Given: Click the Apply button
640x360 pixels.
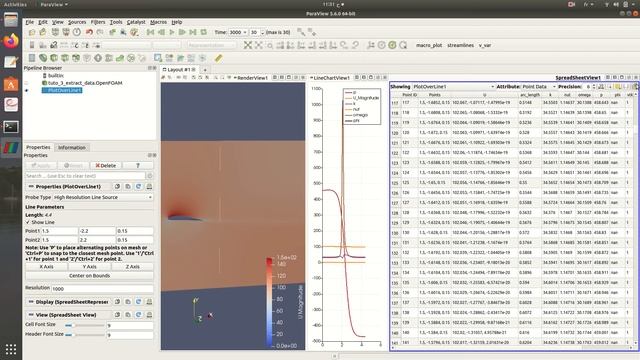Looking at the screenshot, I should 40,165.
